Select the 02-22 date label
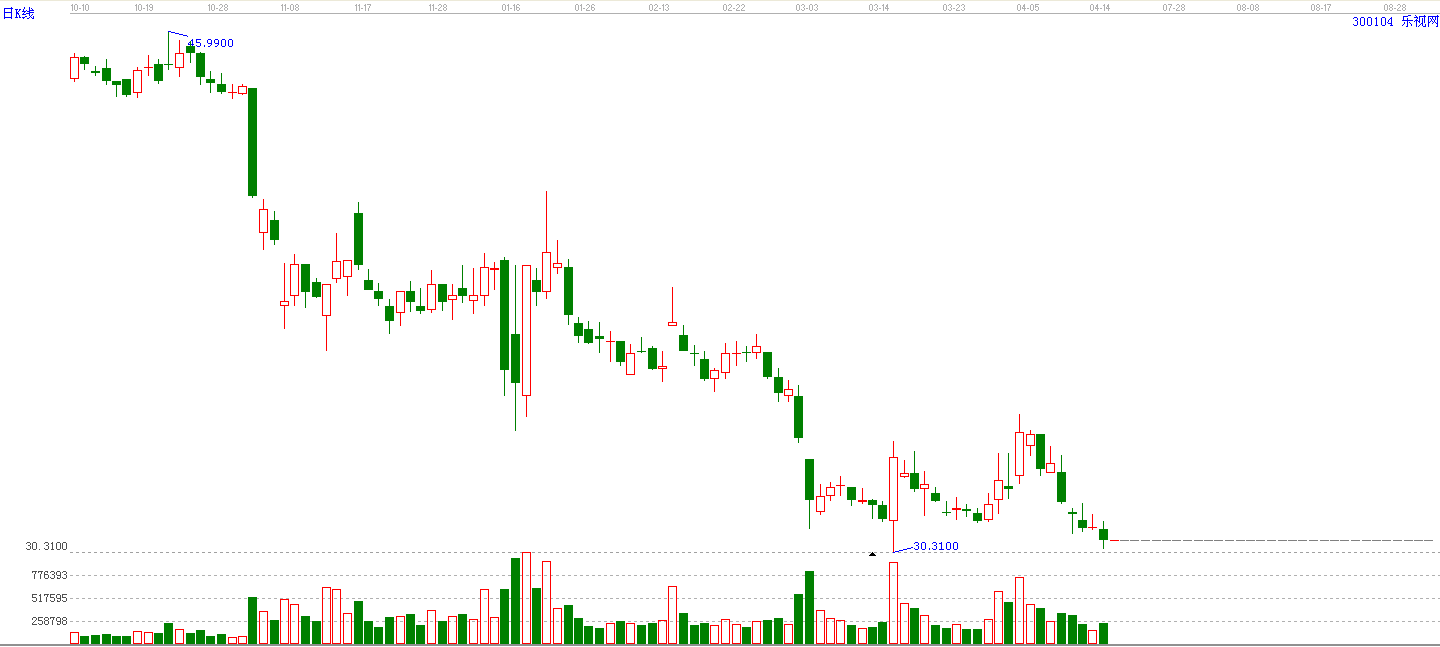Screen dimensions: 1440x647 (x=734, y=7)
